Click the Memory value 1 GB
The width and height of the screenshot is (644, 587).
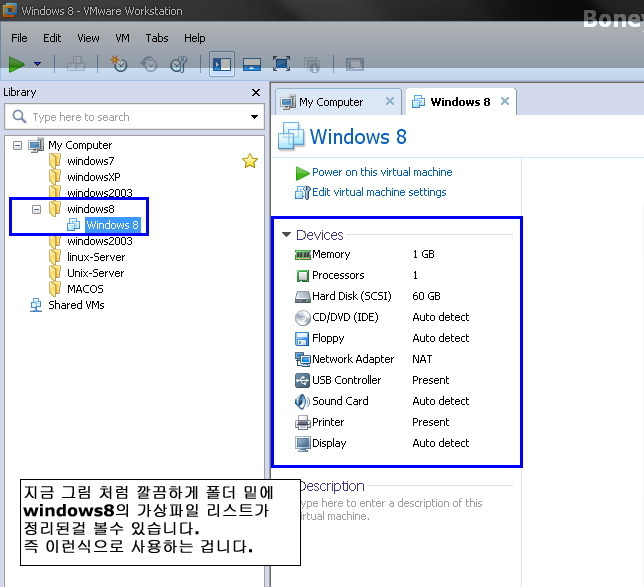(x=423, y=254)
